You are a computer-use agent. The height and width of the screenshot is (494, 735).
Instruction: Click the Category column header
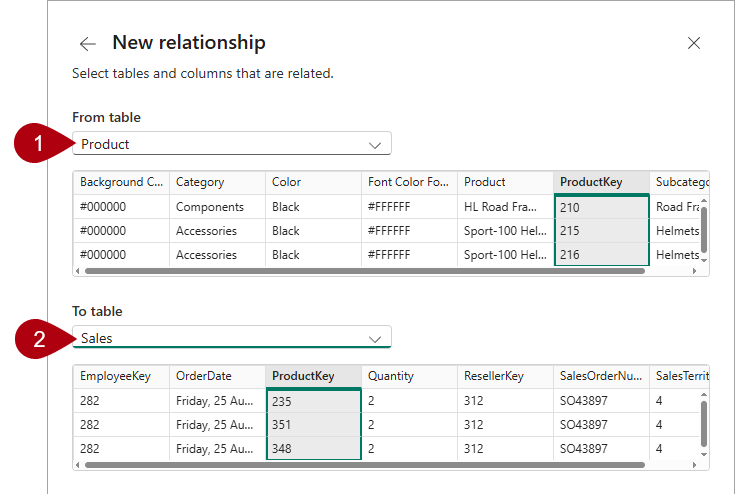coord(218,182)
